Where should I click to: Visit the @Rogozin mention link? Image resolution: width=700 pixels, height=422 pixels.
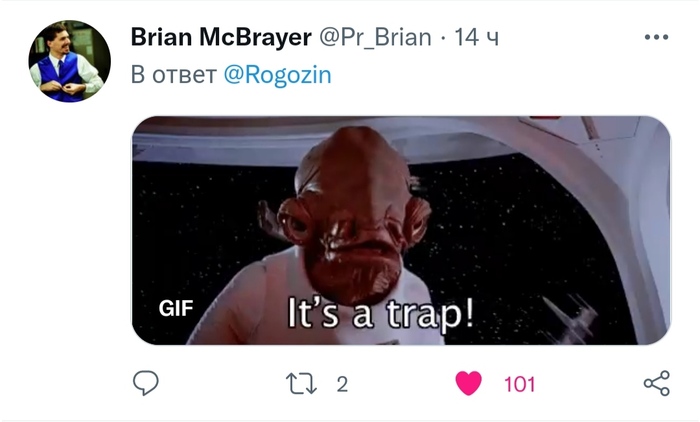point(277,75)
